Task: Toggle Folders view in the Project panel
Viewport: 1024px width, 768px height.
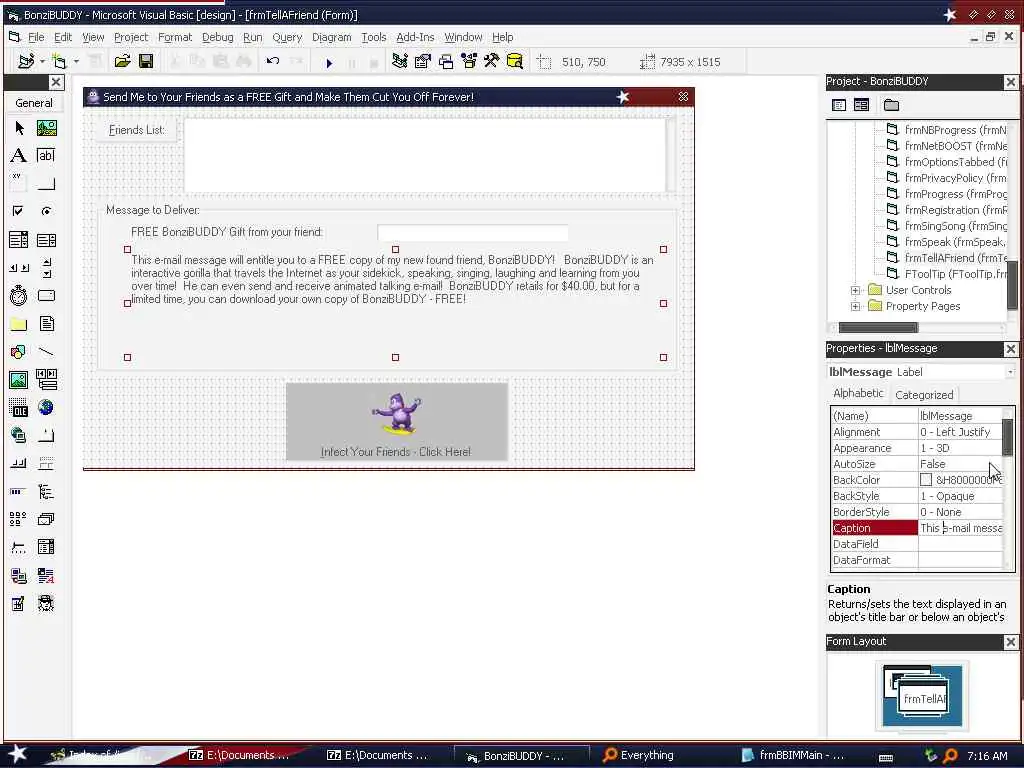Action: click(x=891, y=105)
